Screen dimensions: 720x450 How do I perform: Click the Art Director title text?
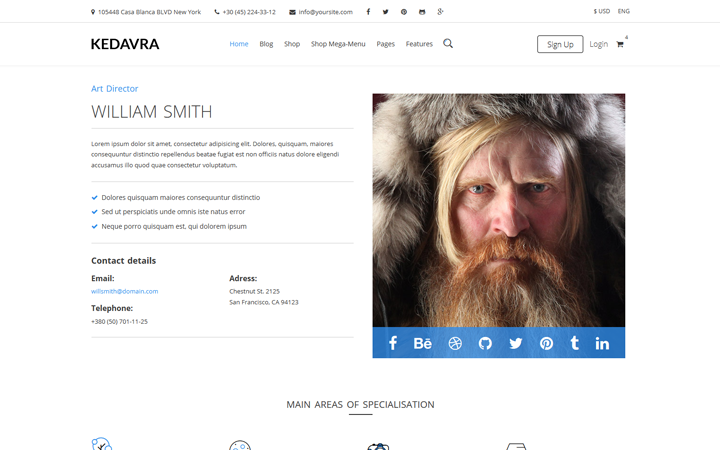(114, 89)
